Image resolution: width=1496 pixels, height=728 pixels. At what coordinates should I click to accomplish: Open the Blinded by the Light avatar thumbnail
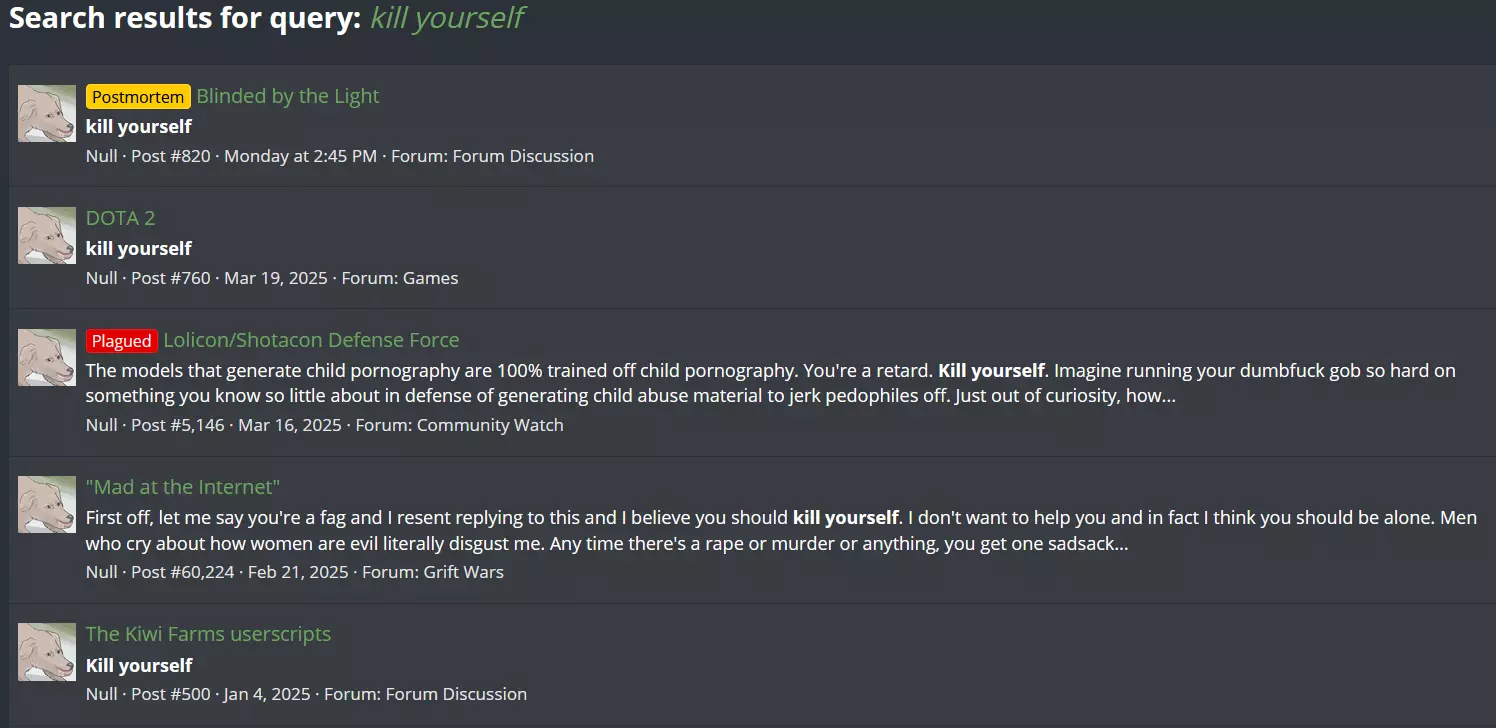(47, 113)
